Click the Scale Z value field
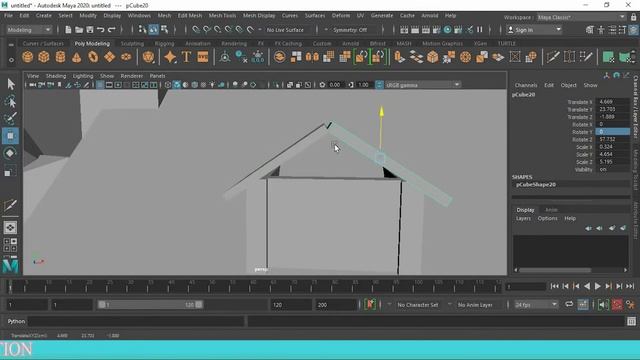 (612, 162)
